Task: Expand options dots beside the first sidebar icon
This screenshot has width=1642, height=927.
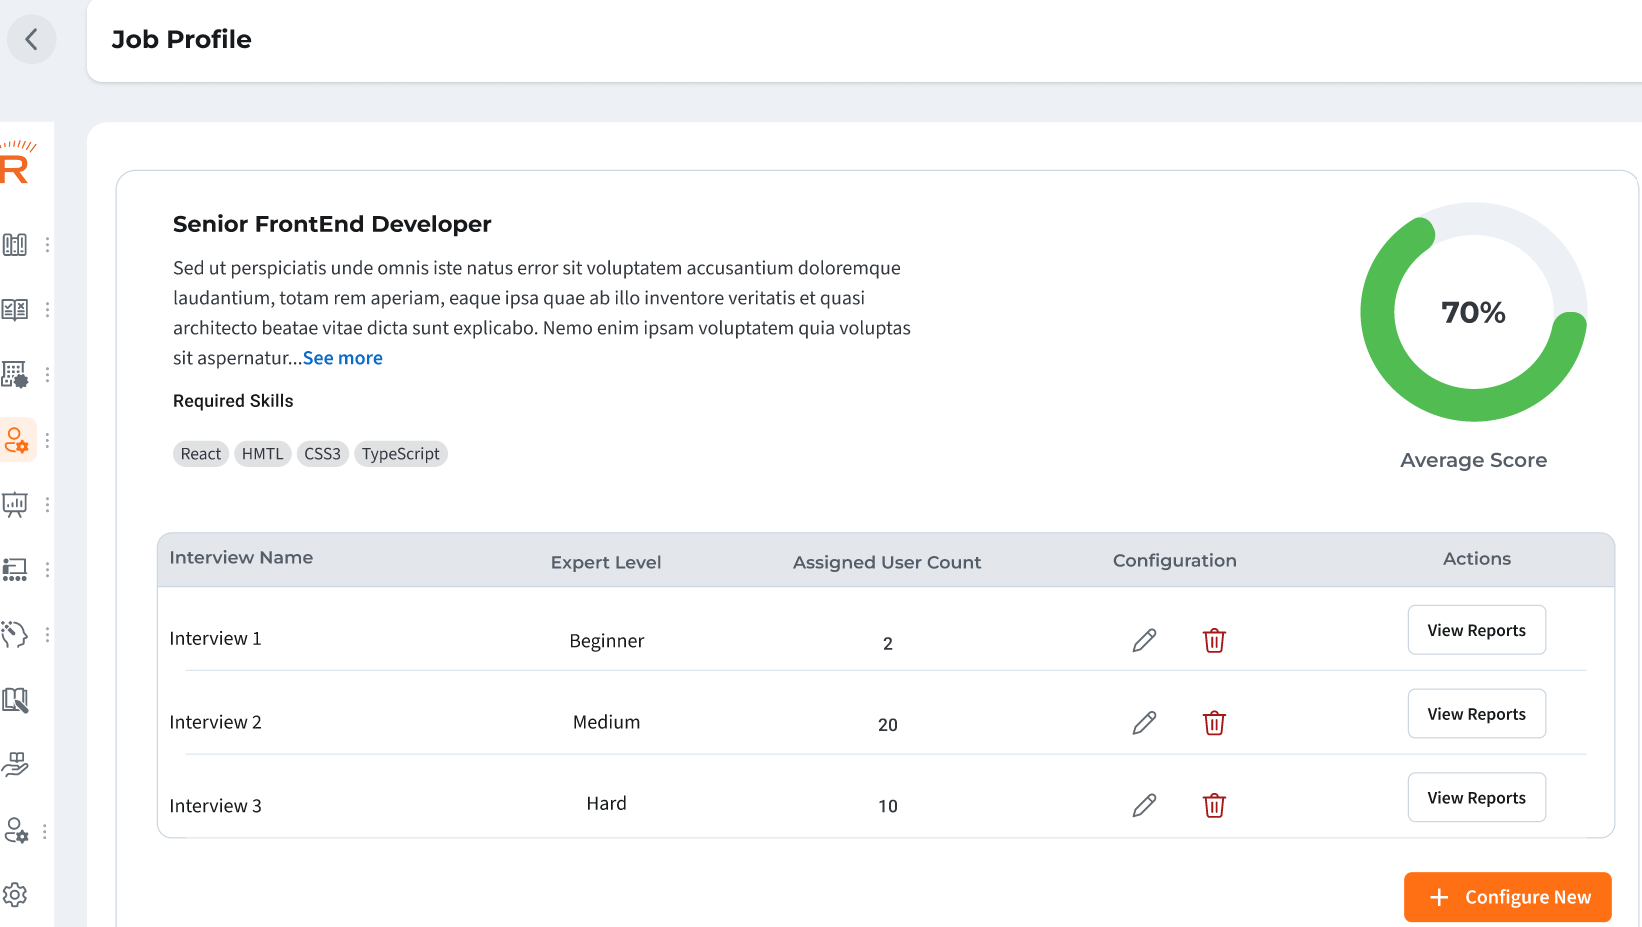Action: 47,245
